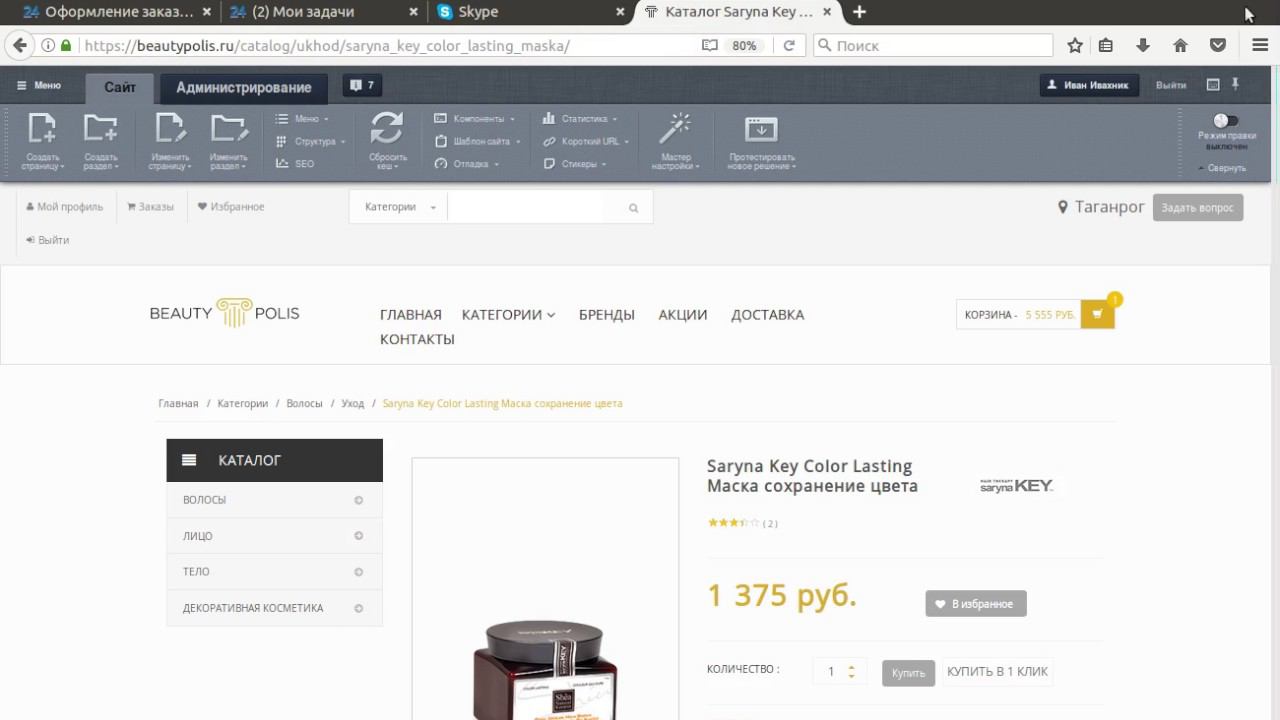Open the БРЕНДЫ nav item

(607, 315)
